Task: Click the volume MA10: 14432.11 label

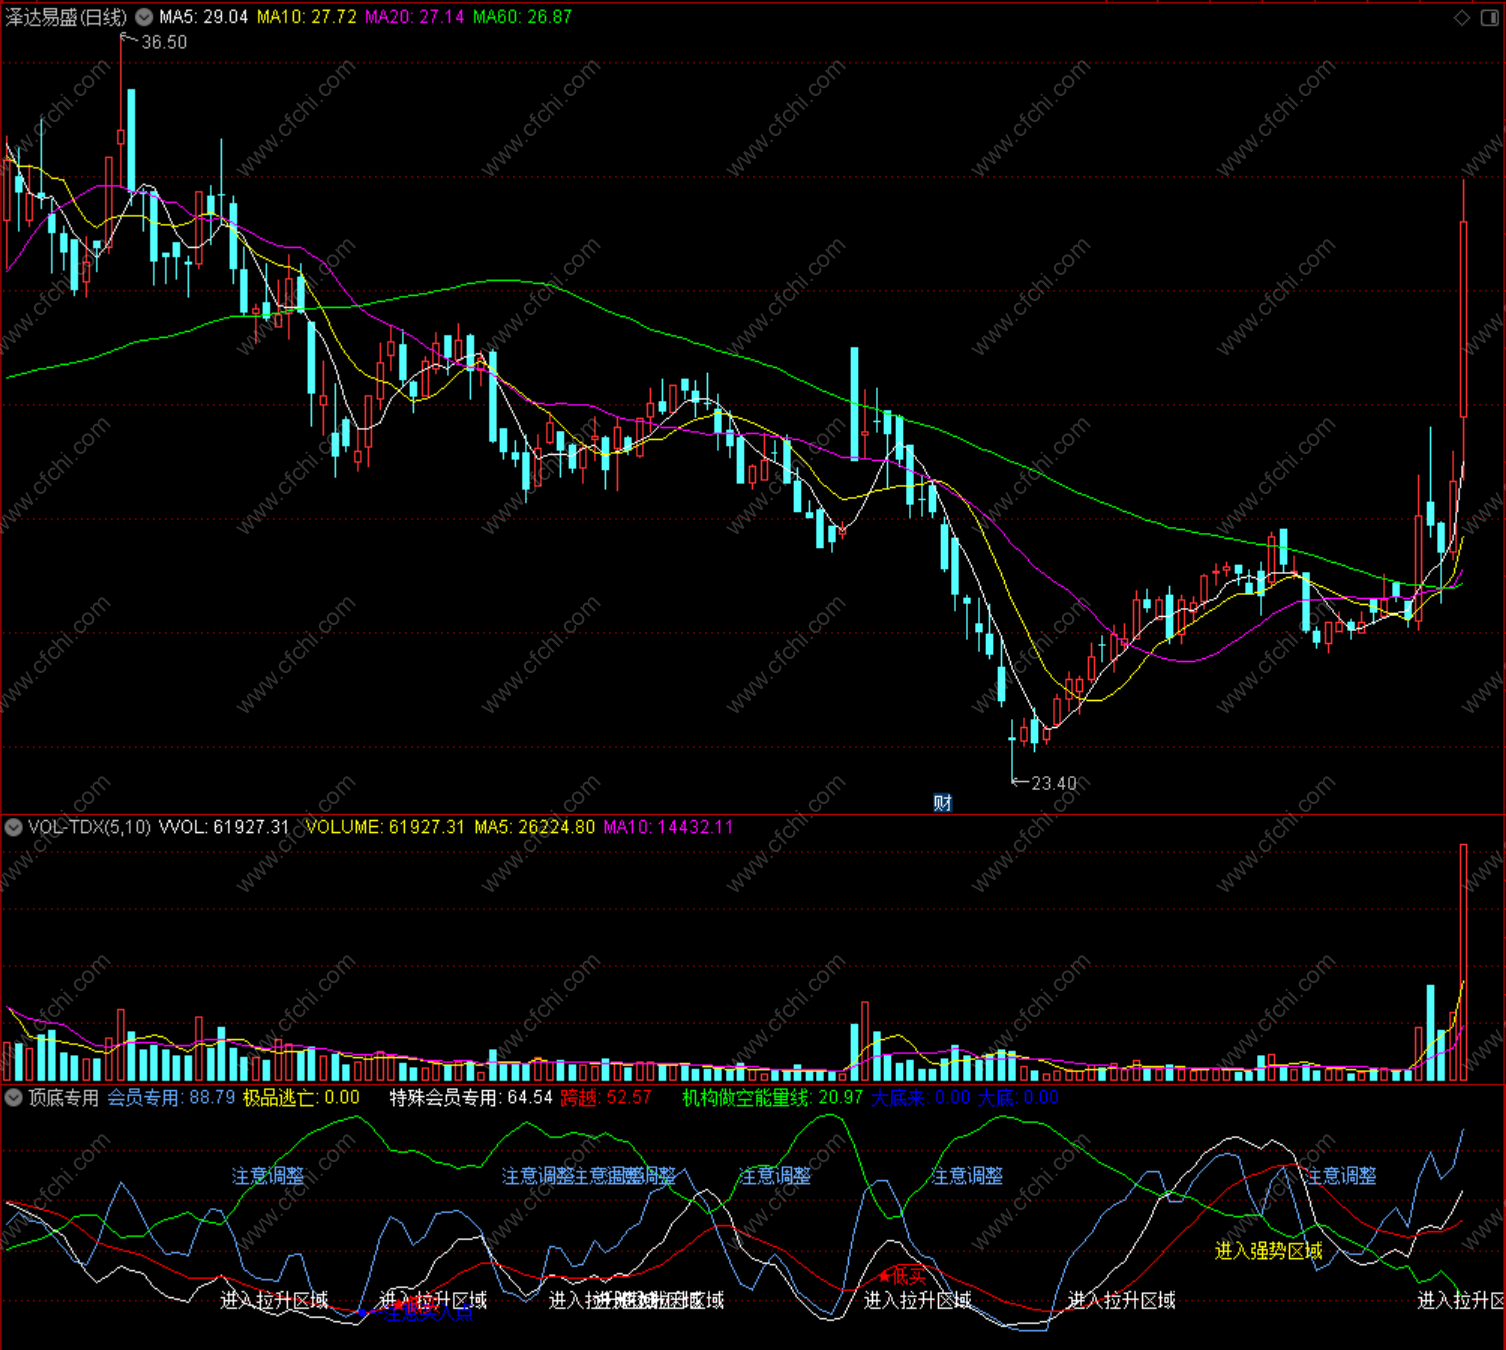Action: click(668, 827)
